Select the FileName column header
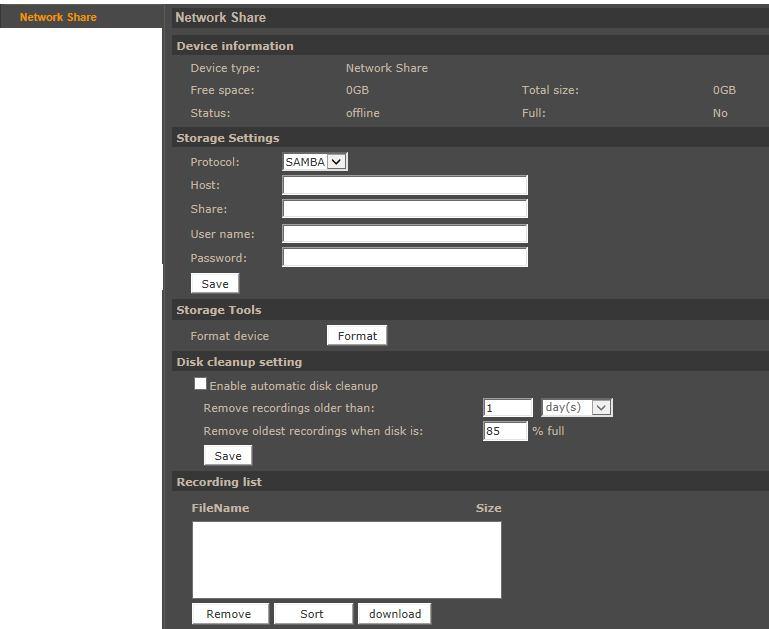 click(220, 508)
